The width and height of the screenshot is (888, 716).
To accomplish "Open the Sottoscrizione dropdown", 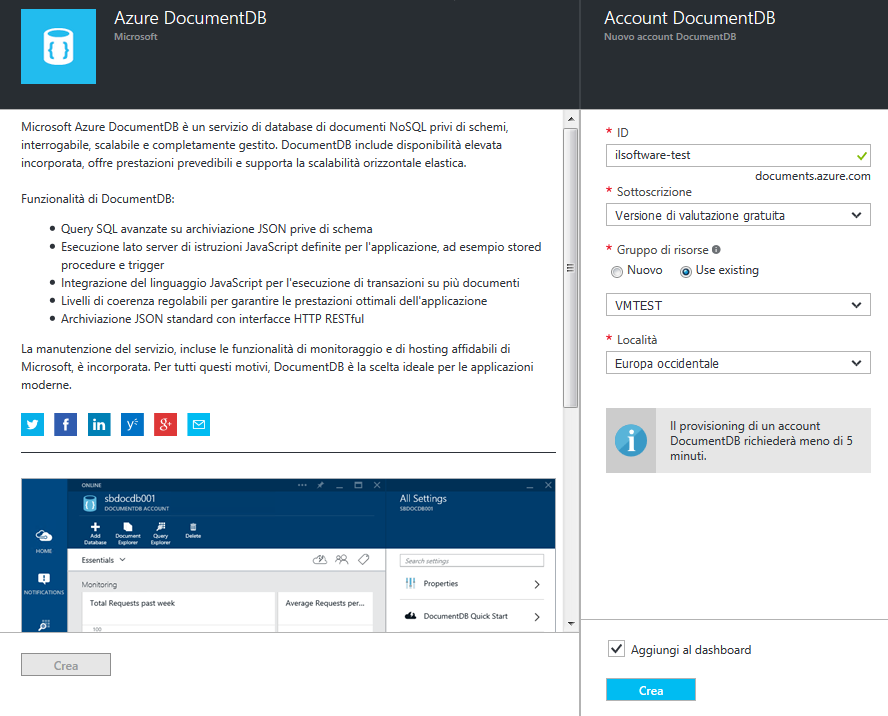I will (x=738, y=215).
